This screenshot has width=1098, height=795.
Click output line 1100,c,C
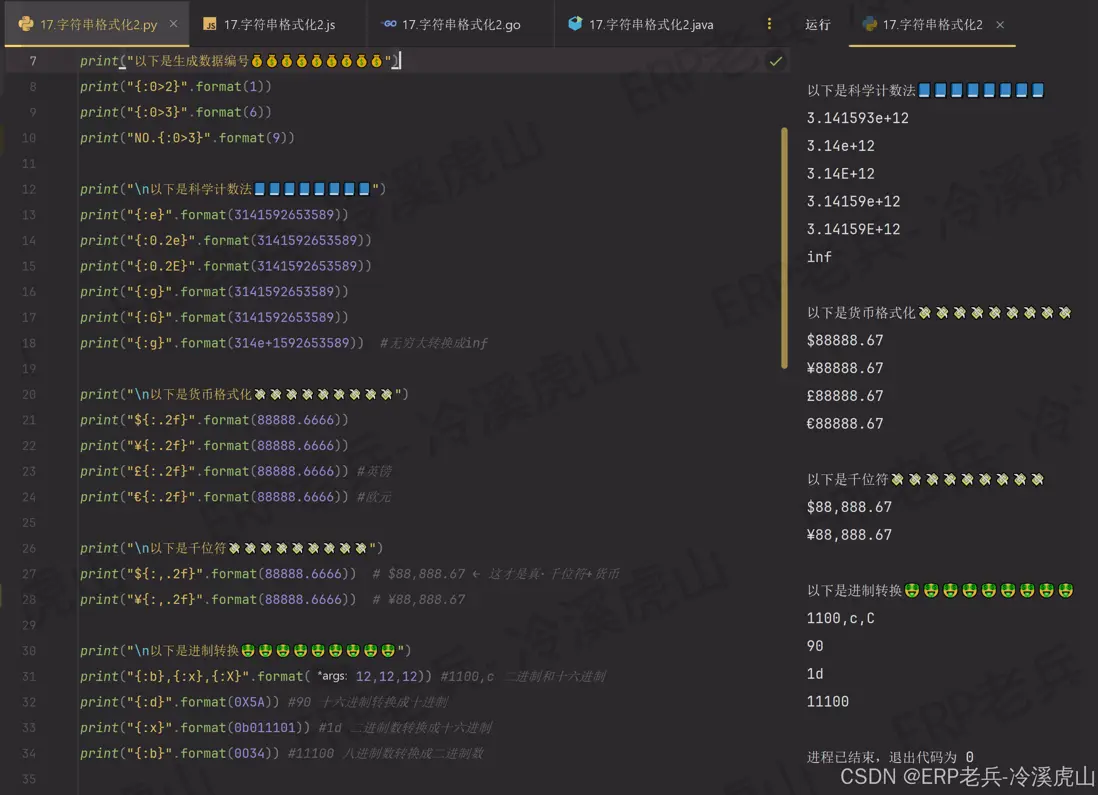(x=840, y=618)
